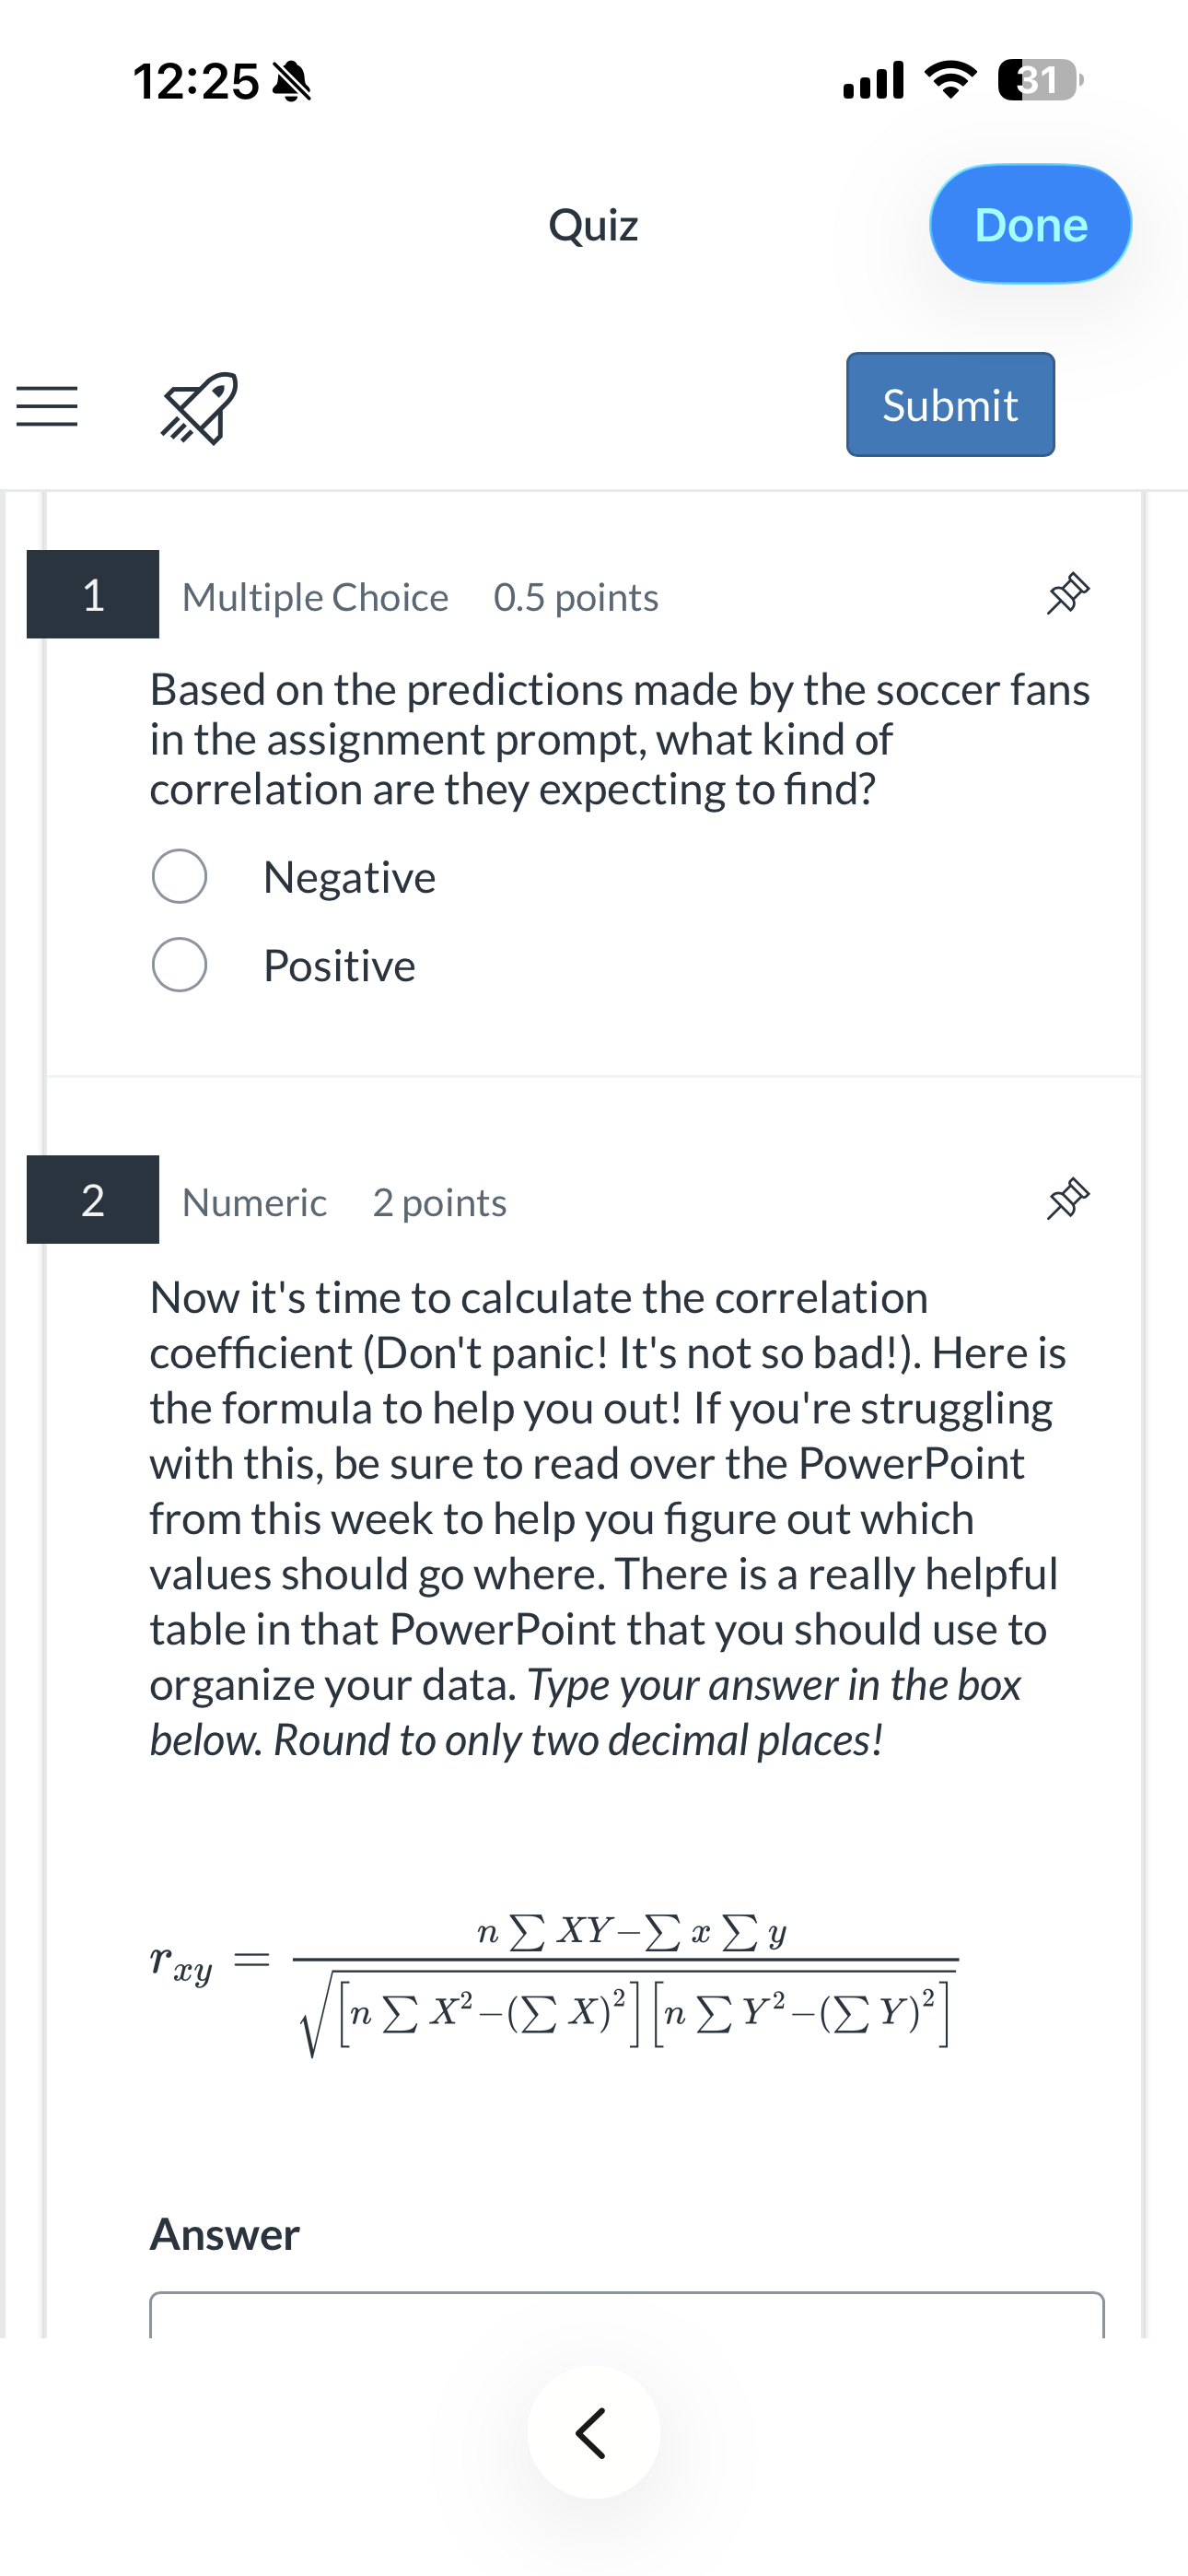This screenshot has height=2576, width=1188.
Task: Tap the Quiz page title
Action: pyautogui.click(x=593, y=225)
